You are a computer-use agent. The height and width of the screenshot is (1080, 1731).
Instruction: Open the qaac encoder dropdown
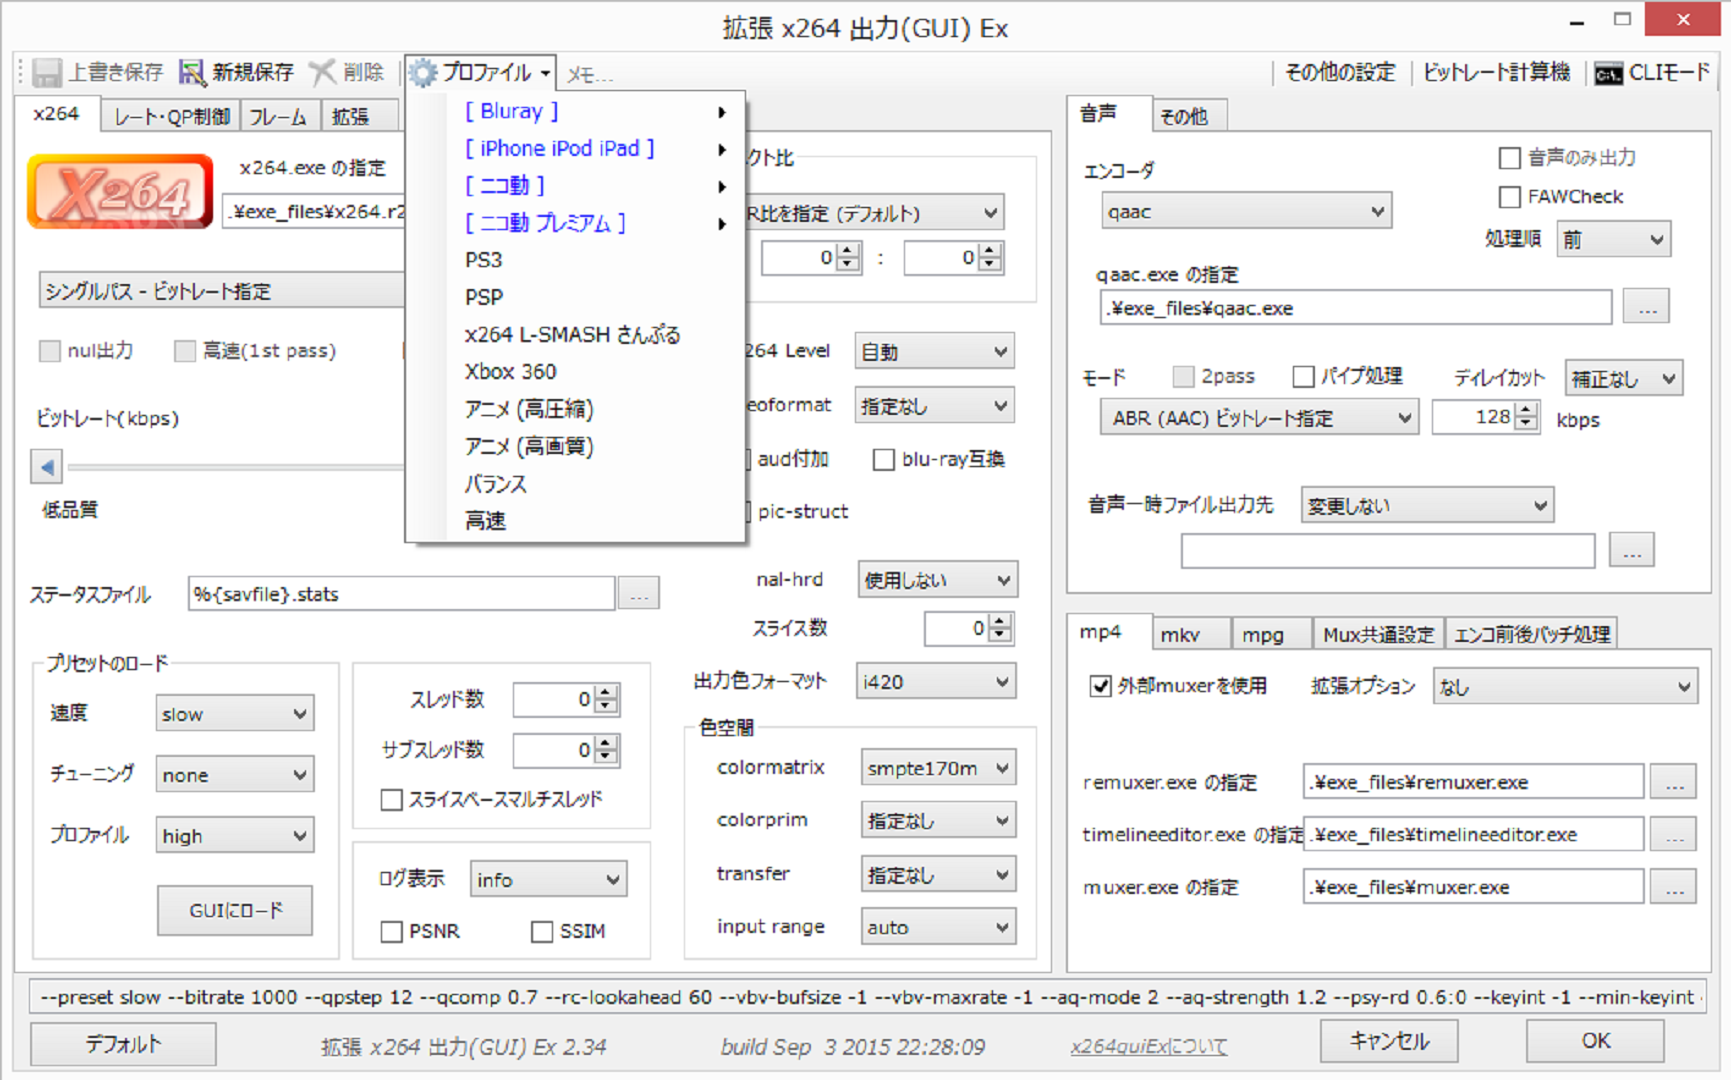pyautogui.click(x=1246, y=211)
